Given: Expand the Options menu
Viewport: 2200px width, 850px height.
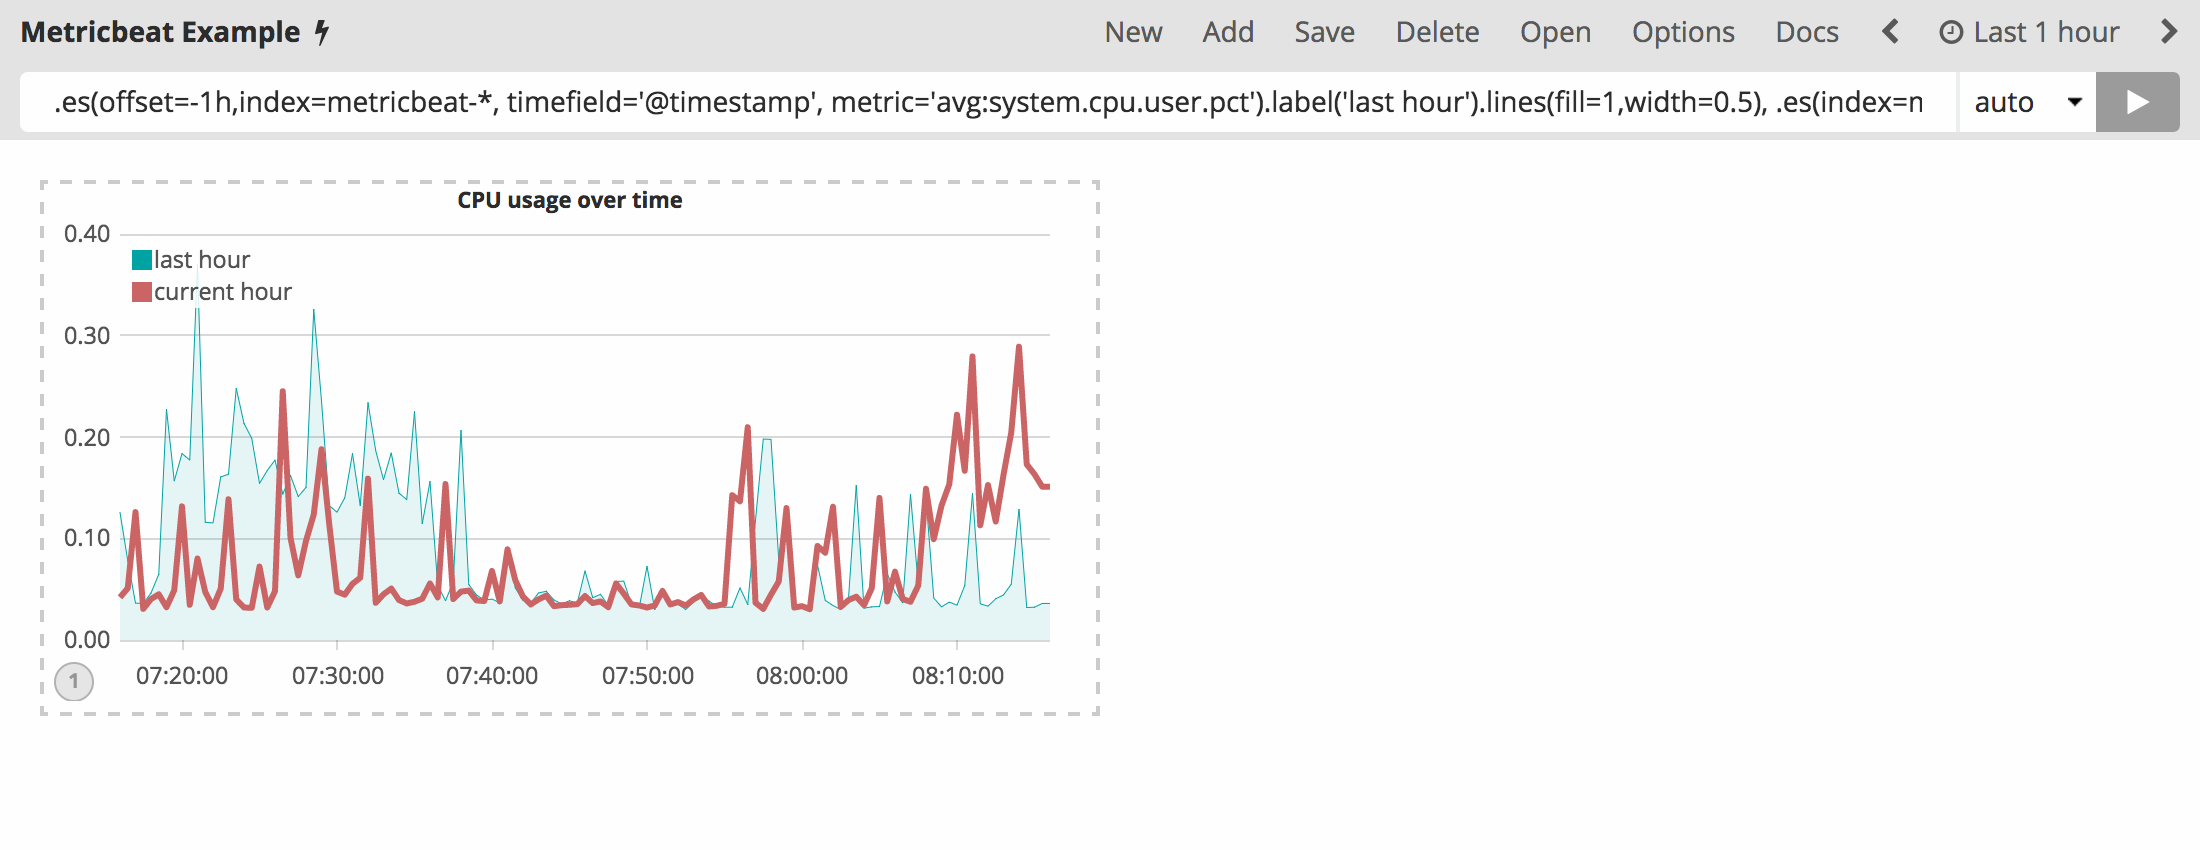Looking at the screenshot, I should pyautogui.click(x=1682, y=32).
